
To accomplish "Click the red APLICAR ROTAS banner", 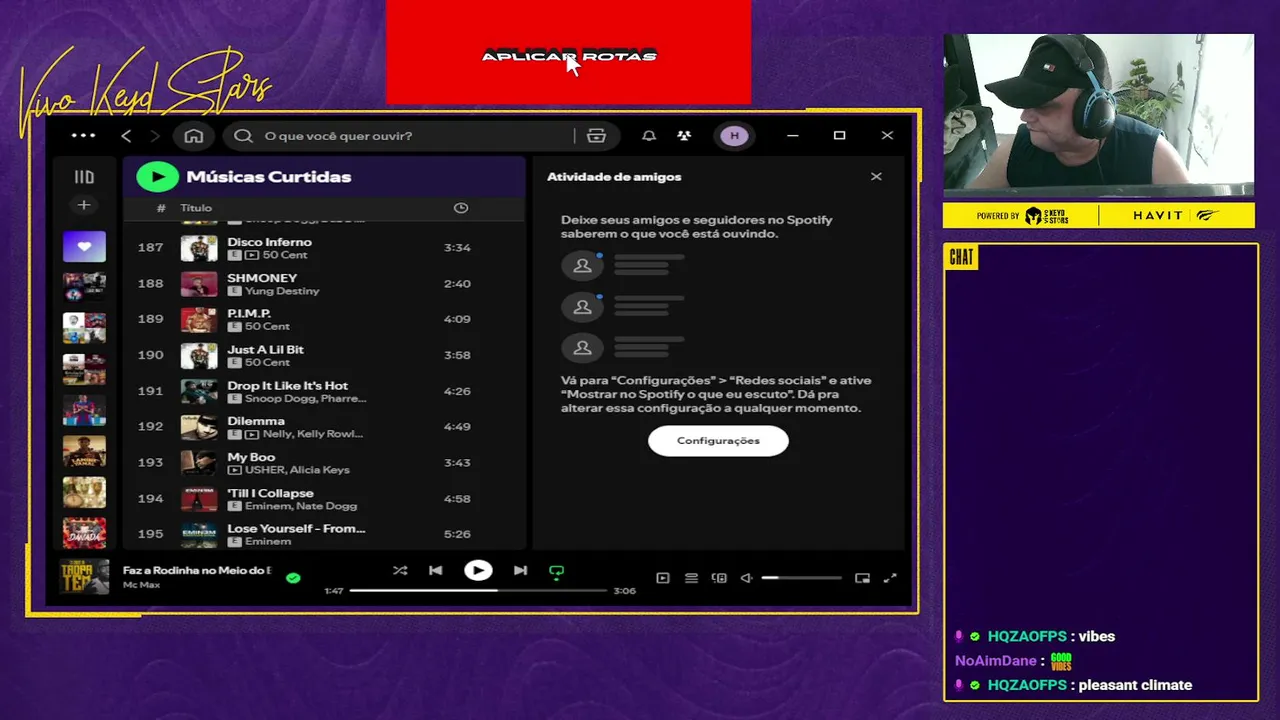I will pyautogui.click(x=568, y=52).
